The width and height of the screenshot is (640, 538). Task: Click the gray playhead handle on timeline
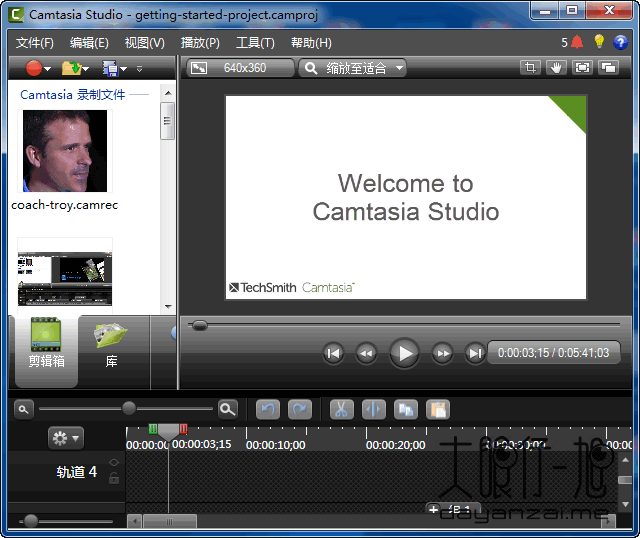click(168, 431)
